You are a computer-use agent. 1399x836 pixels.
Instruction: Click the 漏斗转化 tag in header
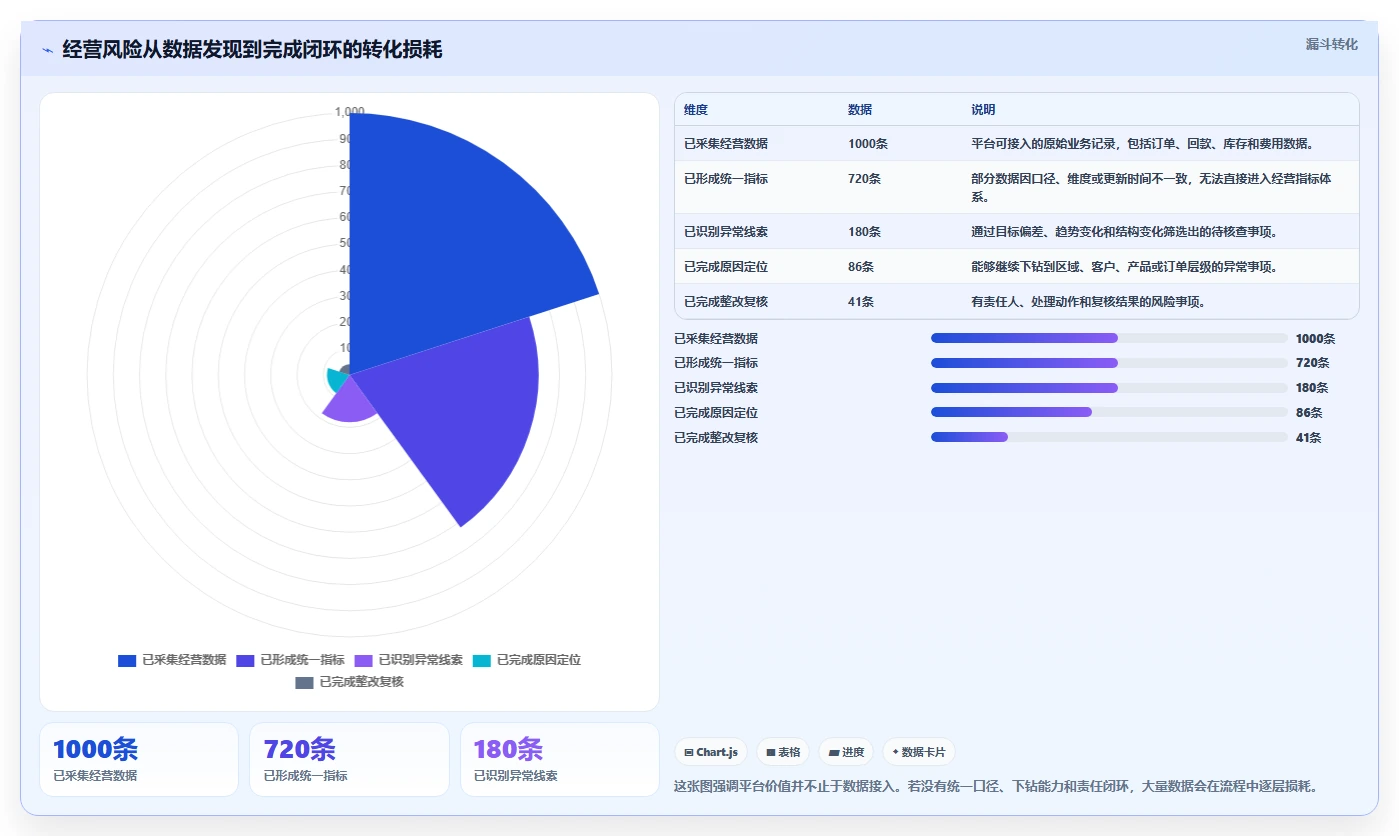[x=1331, y=44]
